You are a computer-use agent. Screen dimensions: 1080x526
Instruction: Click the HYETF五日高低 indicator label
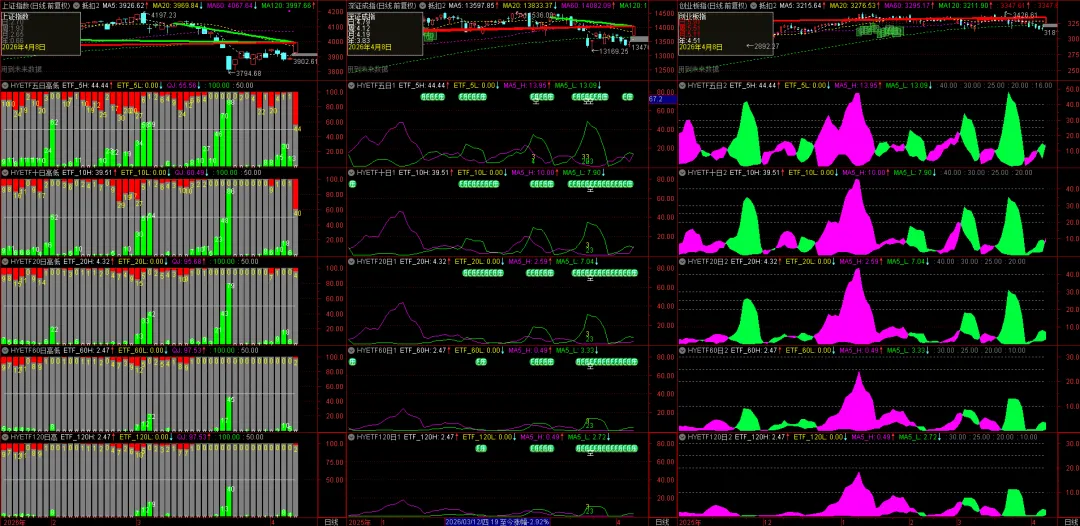pyautogui.click(x=34, y=85)
